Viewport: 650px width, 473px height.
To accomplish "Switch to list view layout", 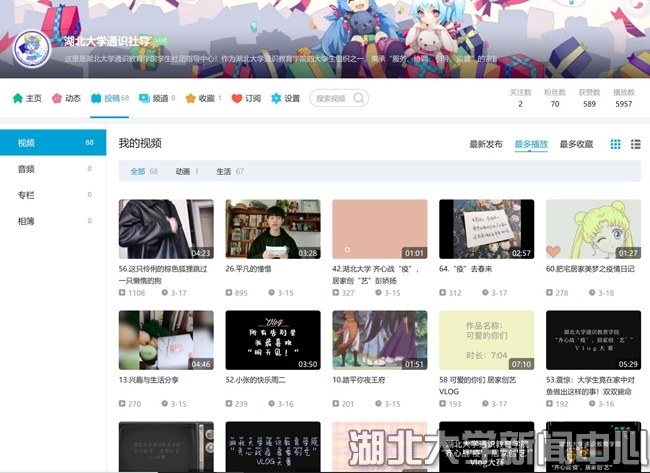I will [636, 144].
